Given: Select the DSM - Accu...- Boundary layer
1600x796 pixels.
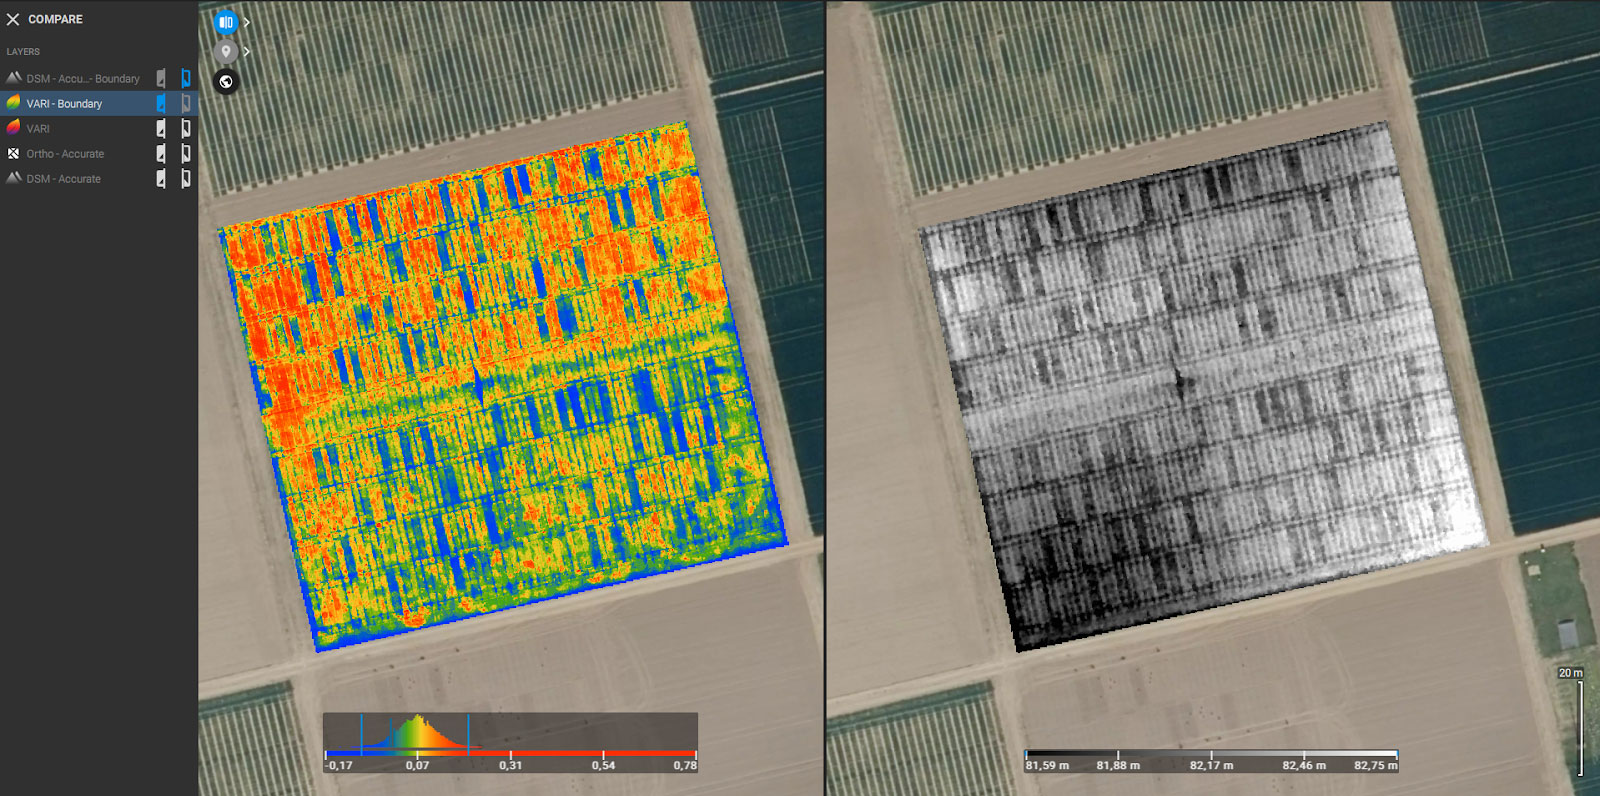Looking at the screenshot, I should pos(83,79).
